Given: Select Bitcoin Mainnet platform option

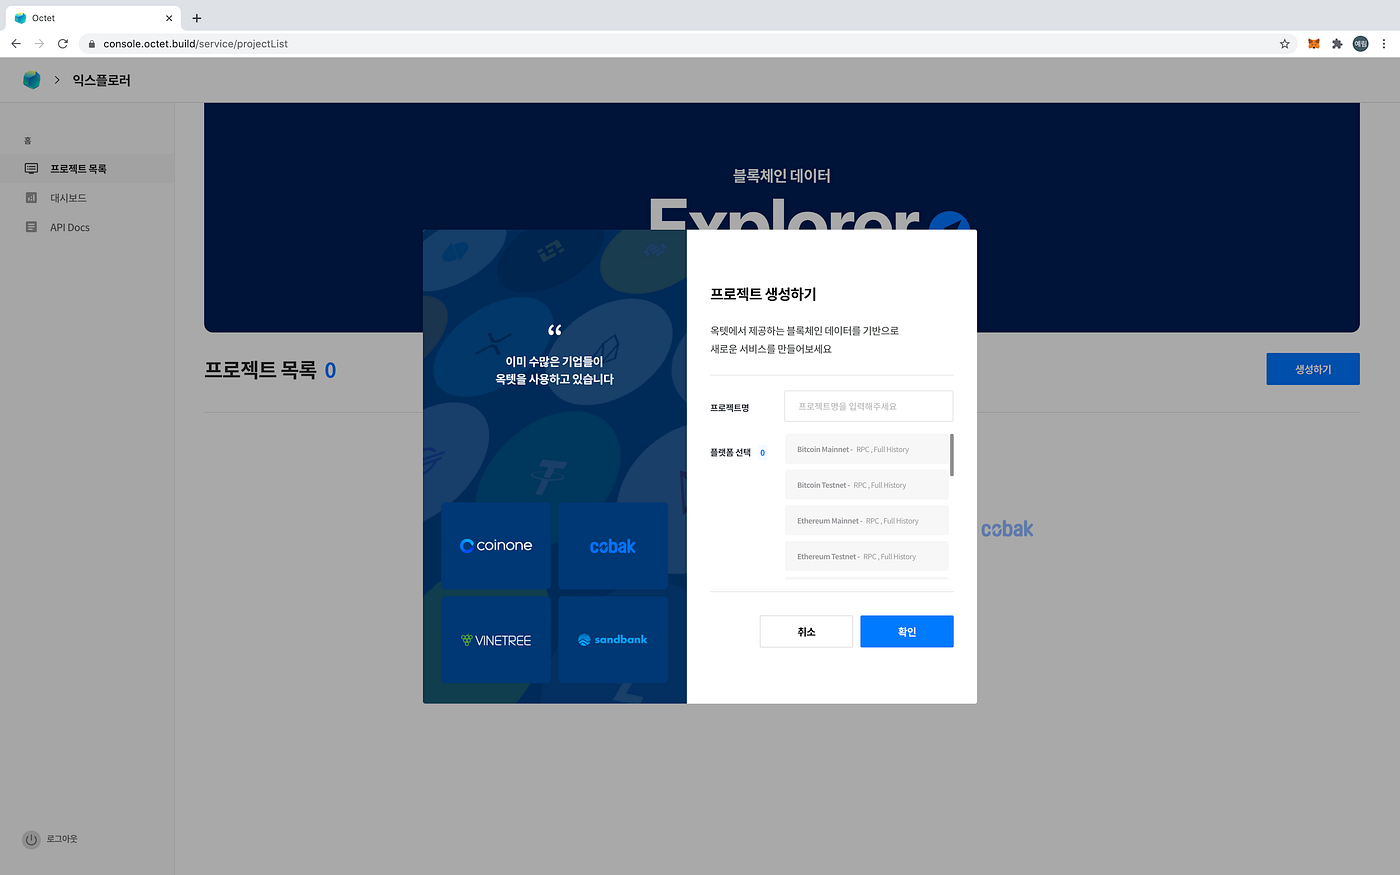Looking at the screenshot, I should pyautogui.click(x=866, y=449).
